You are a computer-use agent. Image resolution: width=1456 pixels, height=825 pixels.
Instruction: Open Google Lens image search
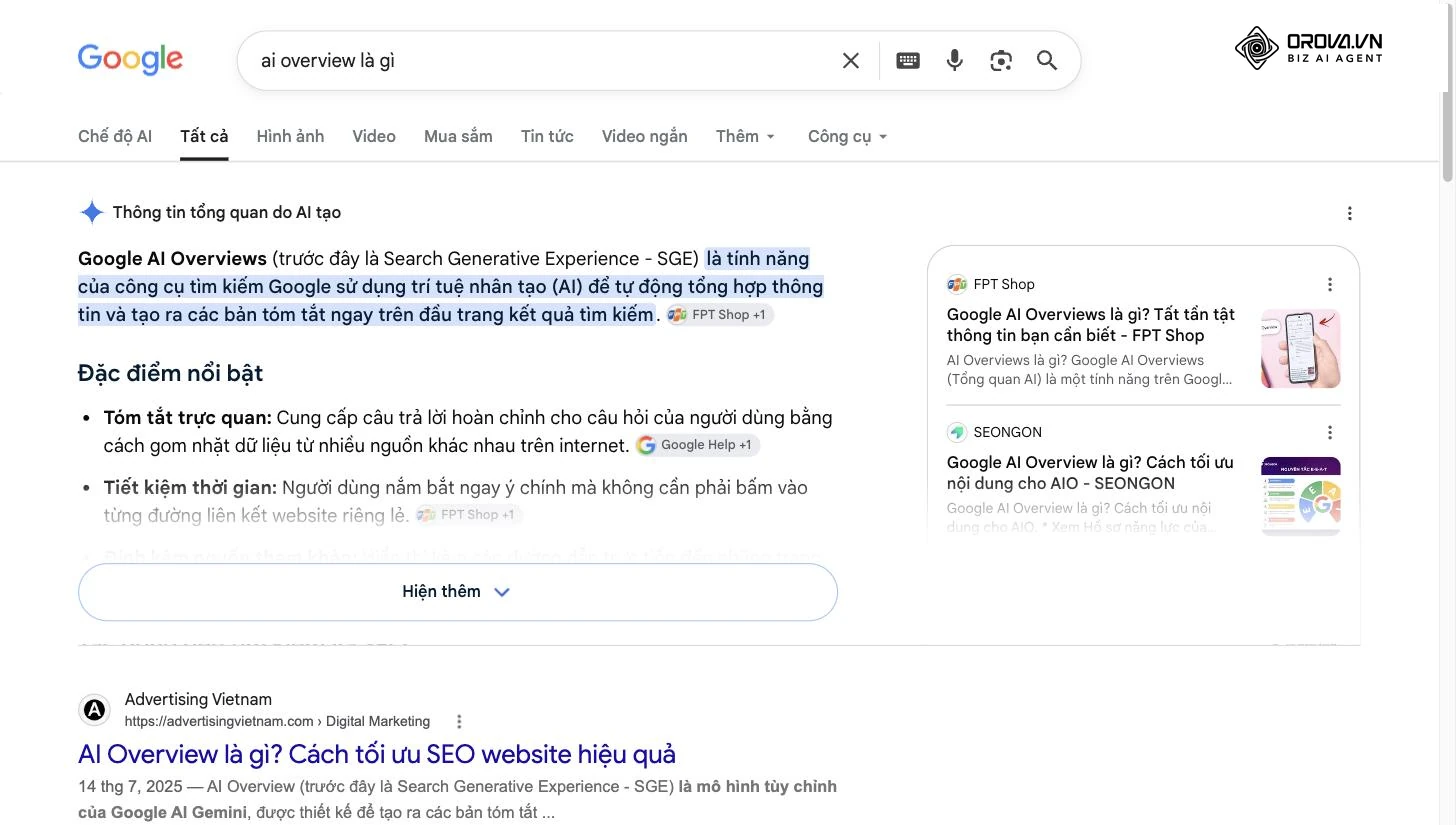pyautogui.click(x=1001, y=60)
